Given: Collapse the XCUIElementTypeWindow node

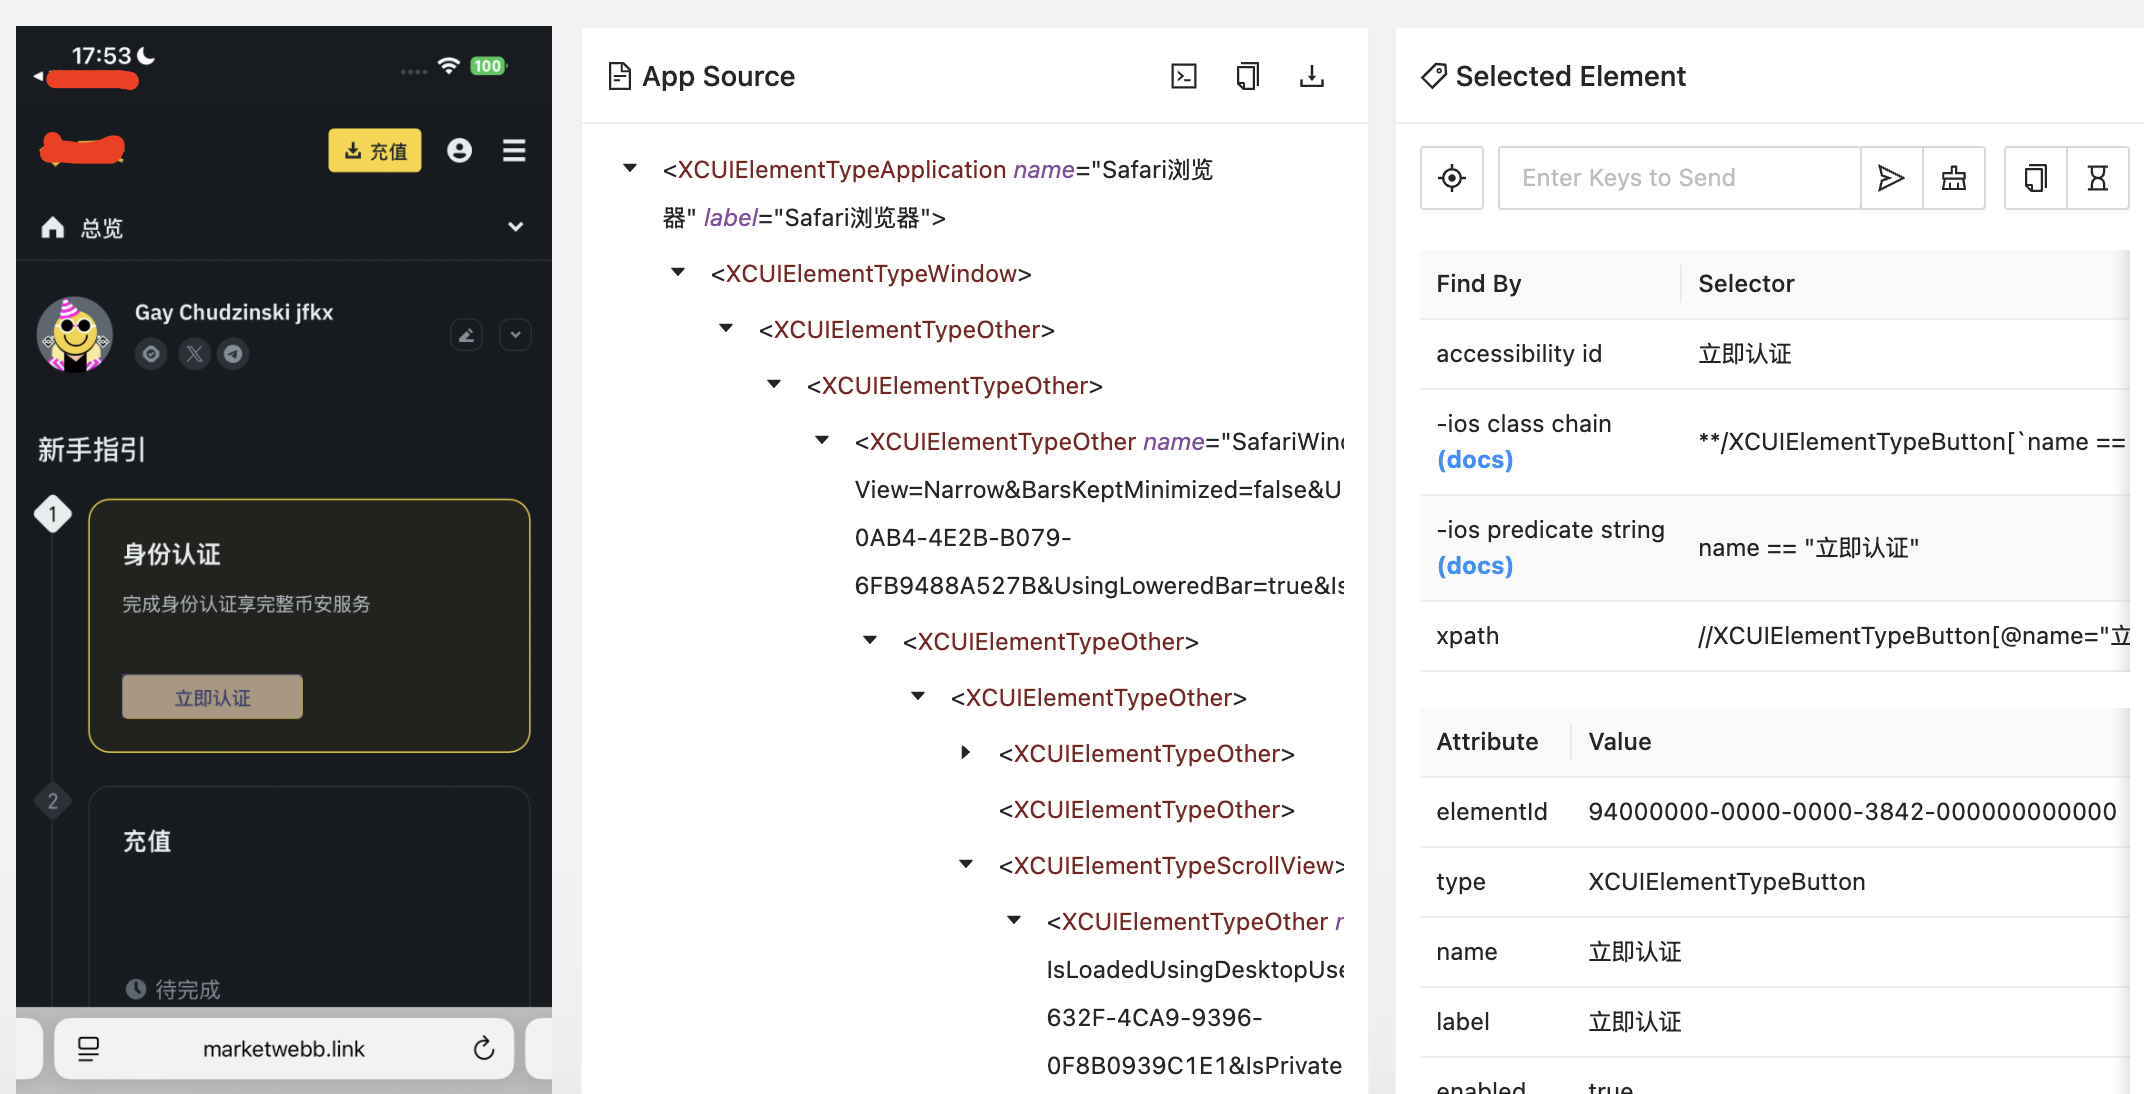Looking at the screenshot, I should [x=678, y=272].
